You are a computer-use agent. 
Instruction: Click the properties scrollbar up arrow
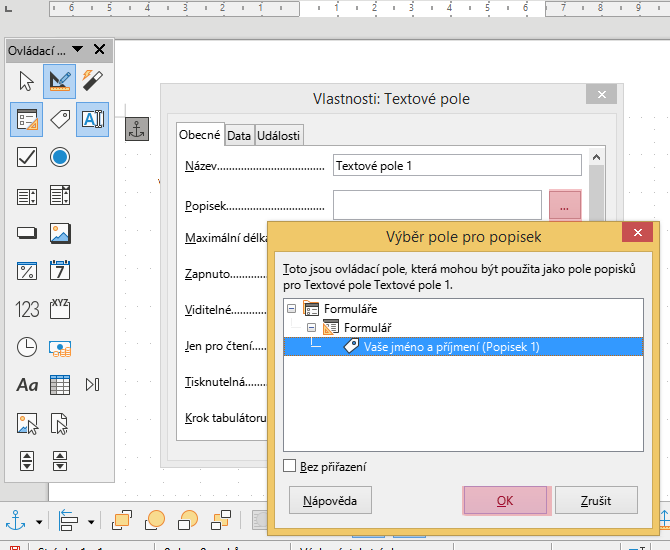tap(597, 157)
